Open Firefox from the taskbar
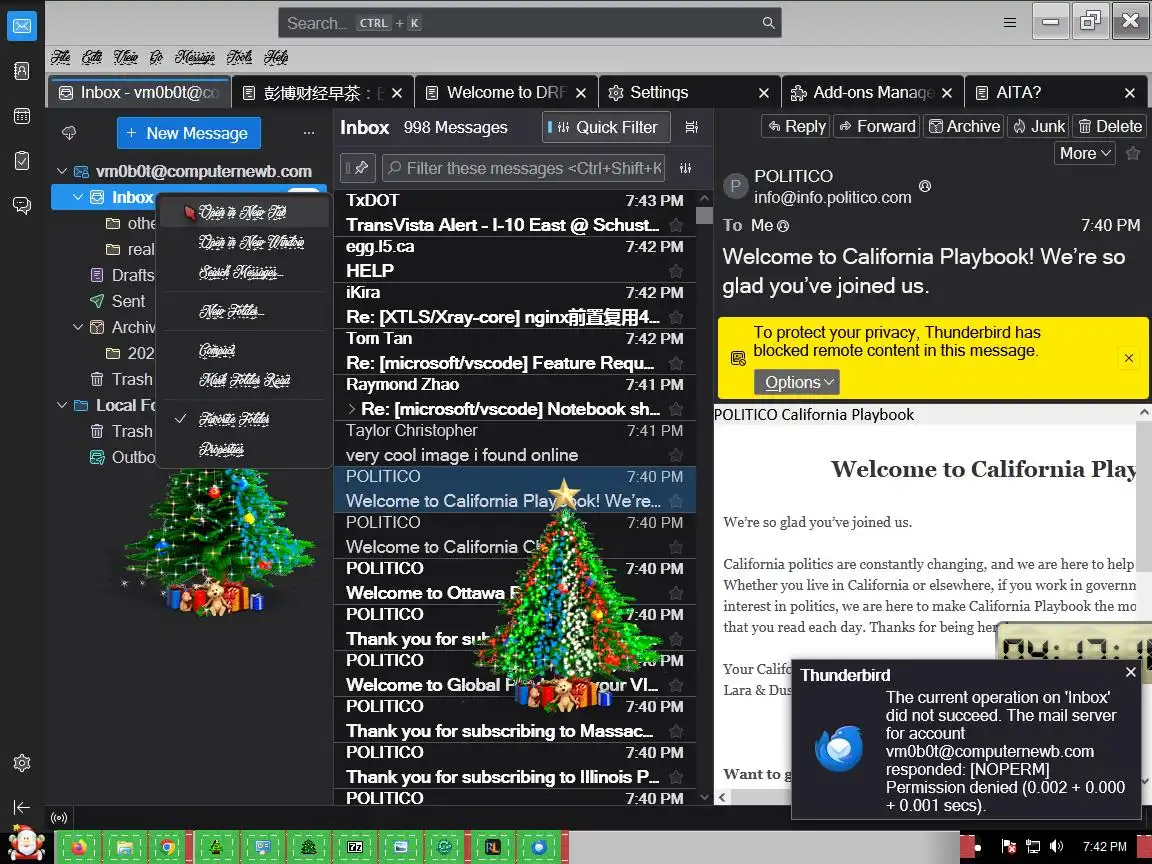Screen dimensions: 1152x864 (x=78, y=847)
